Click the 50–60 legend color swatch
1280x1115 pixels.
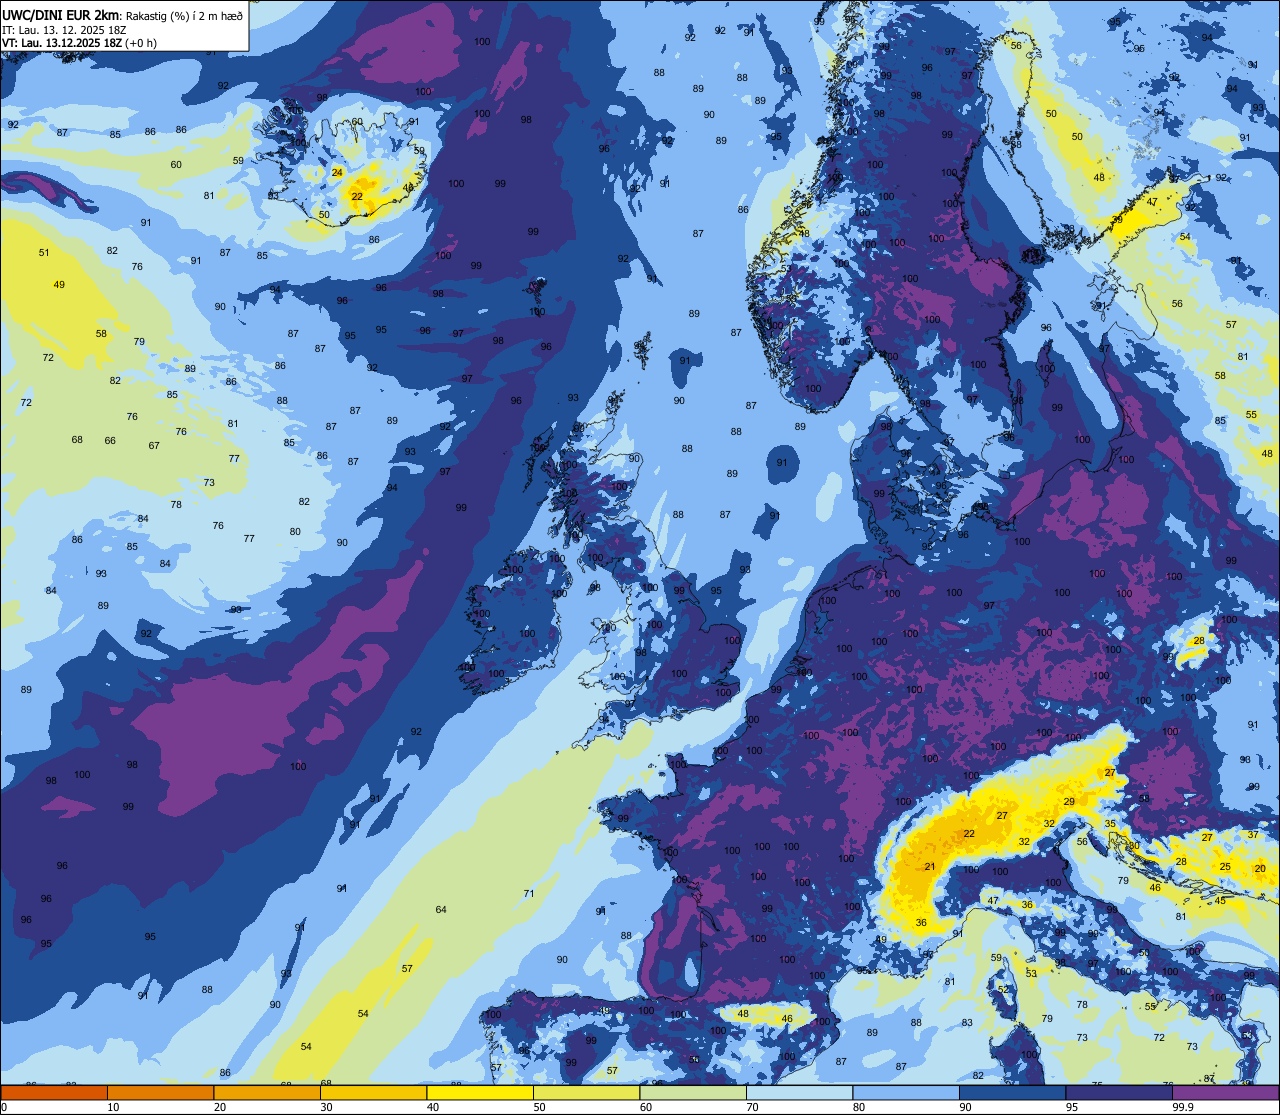point(586,1092)
